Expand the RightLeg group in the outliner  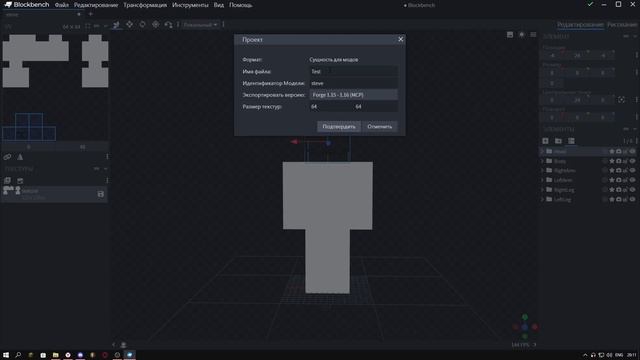(542, 190)
